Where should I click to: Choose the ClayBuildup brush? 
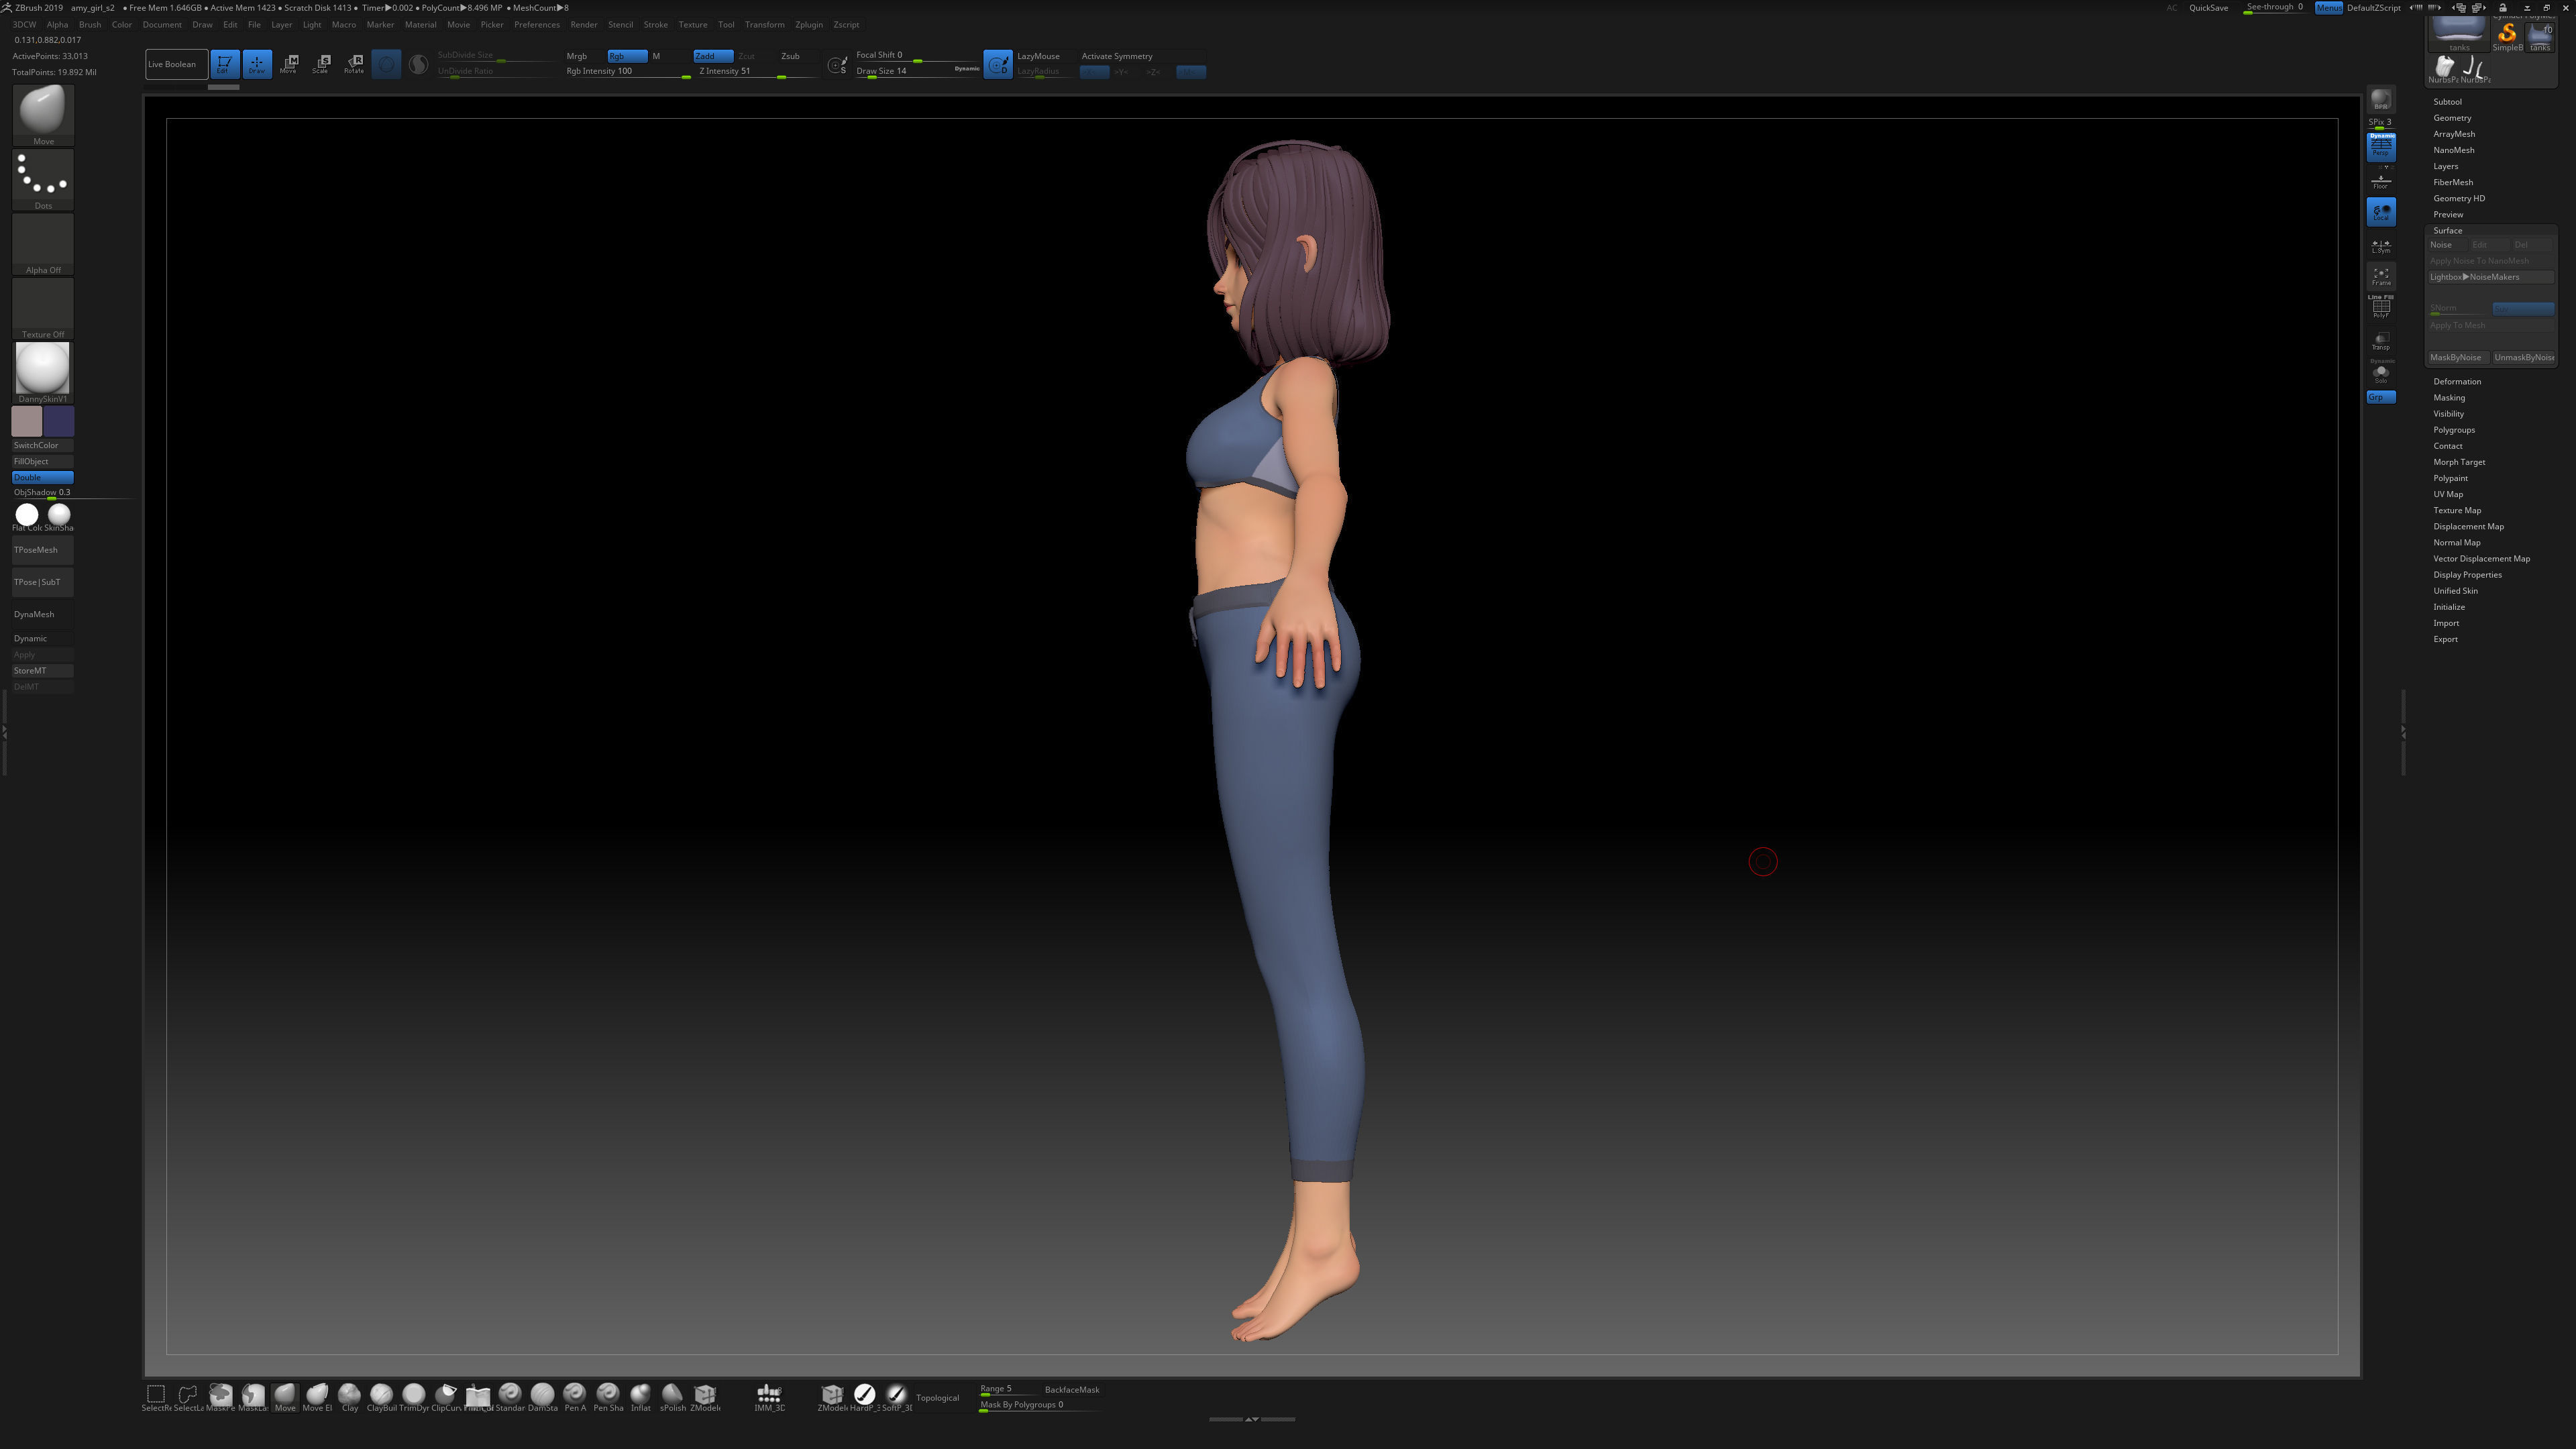click(381, 1397)
